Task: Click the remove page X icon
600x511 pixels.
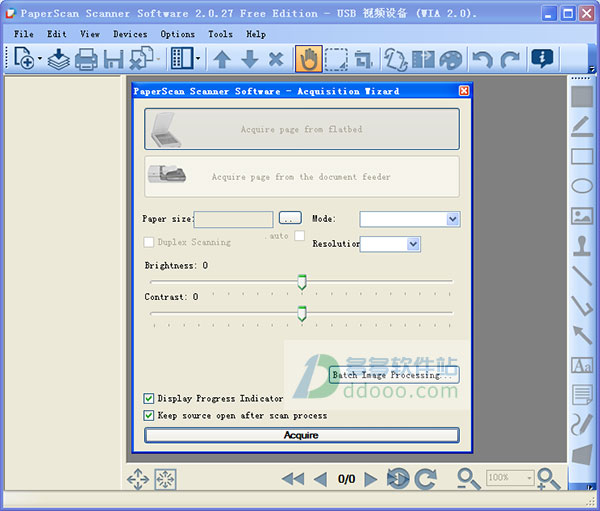Action: tap(276, 59)
